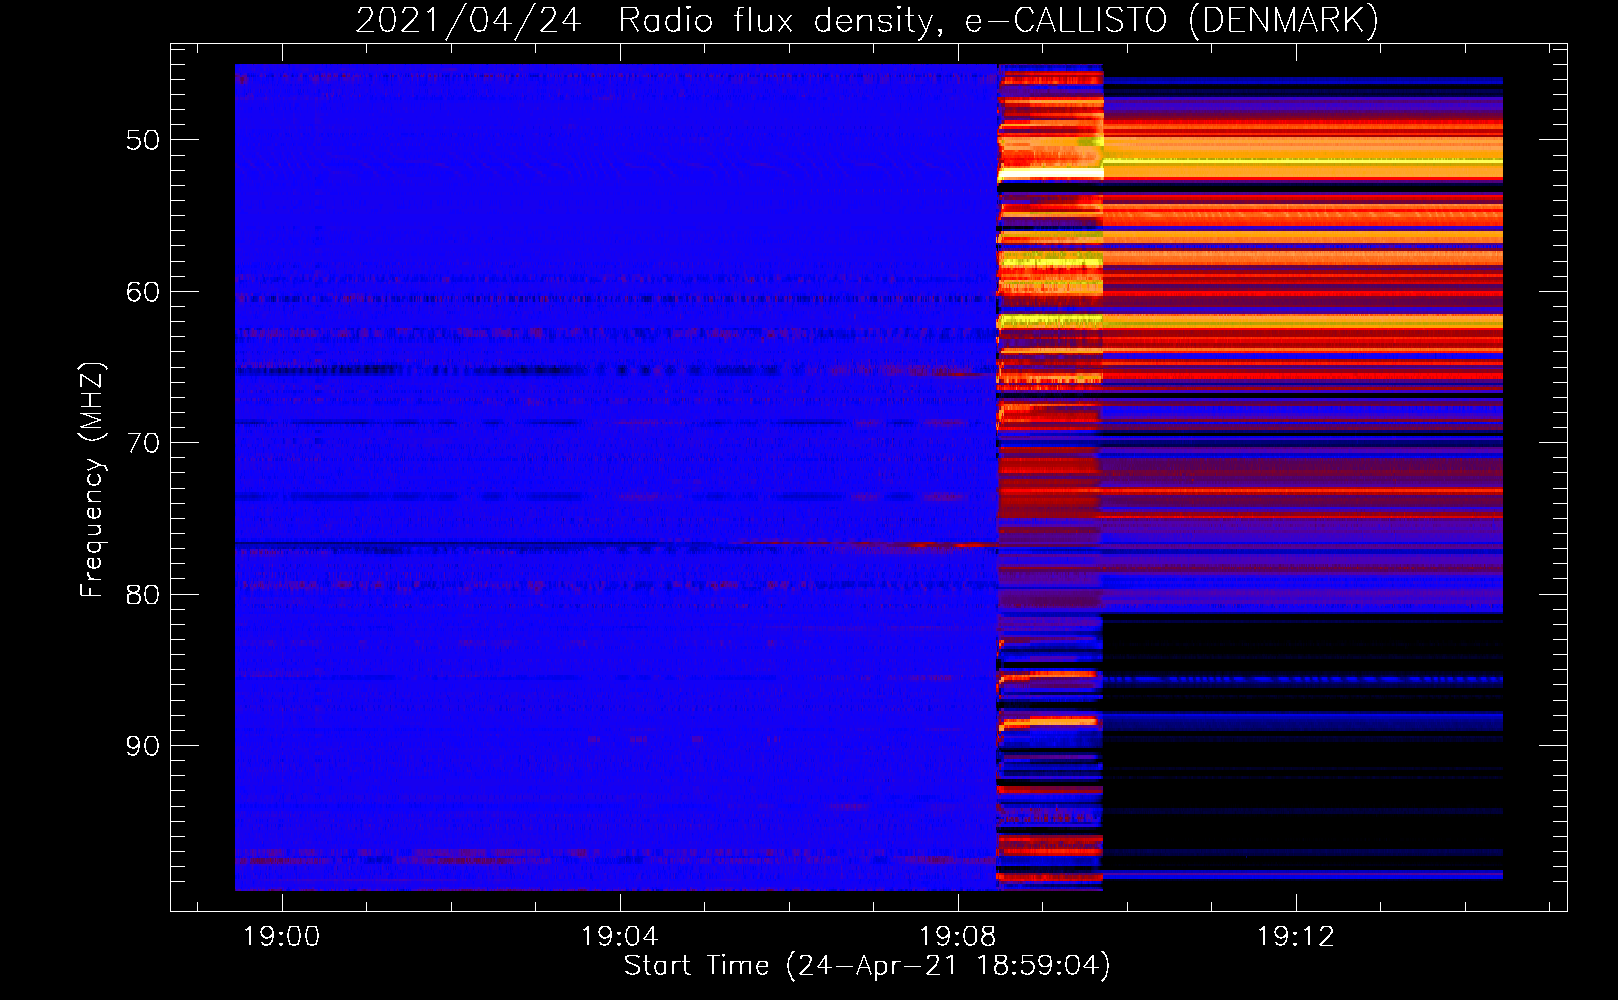Viewport: 1618px width, 1000px height.
Task: Click the 19:04 time tick label
Action: point(620,936)
